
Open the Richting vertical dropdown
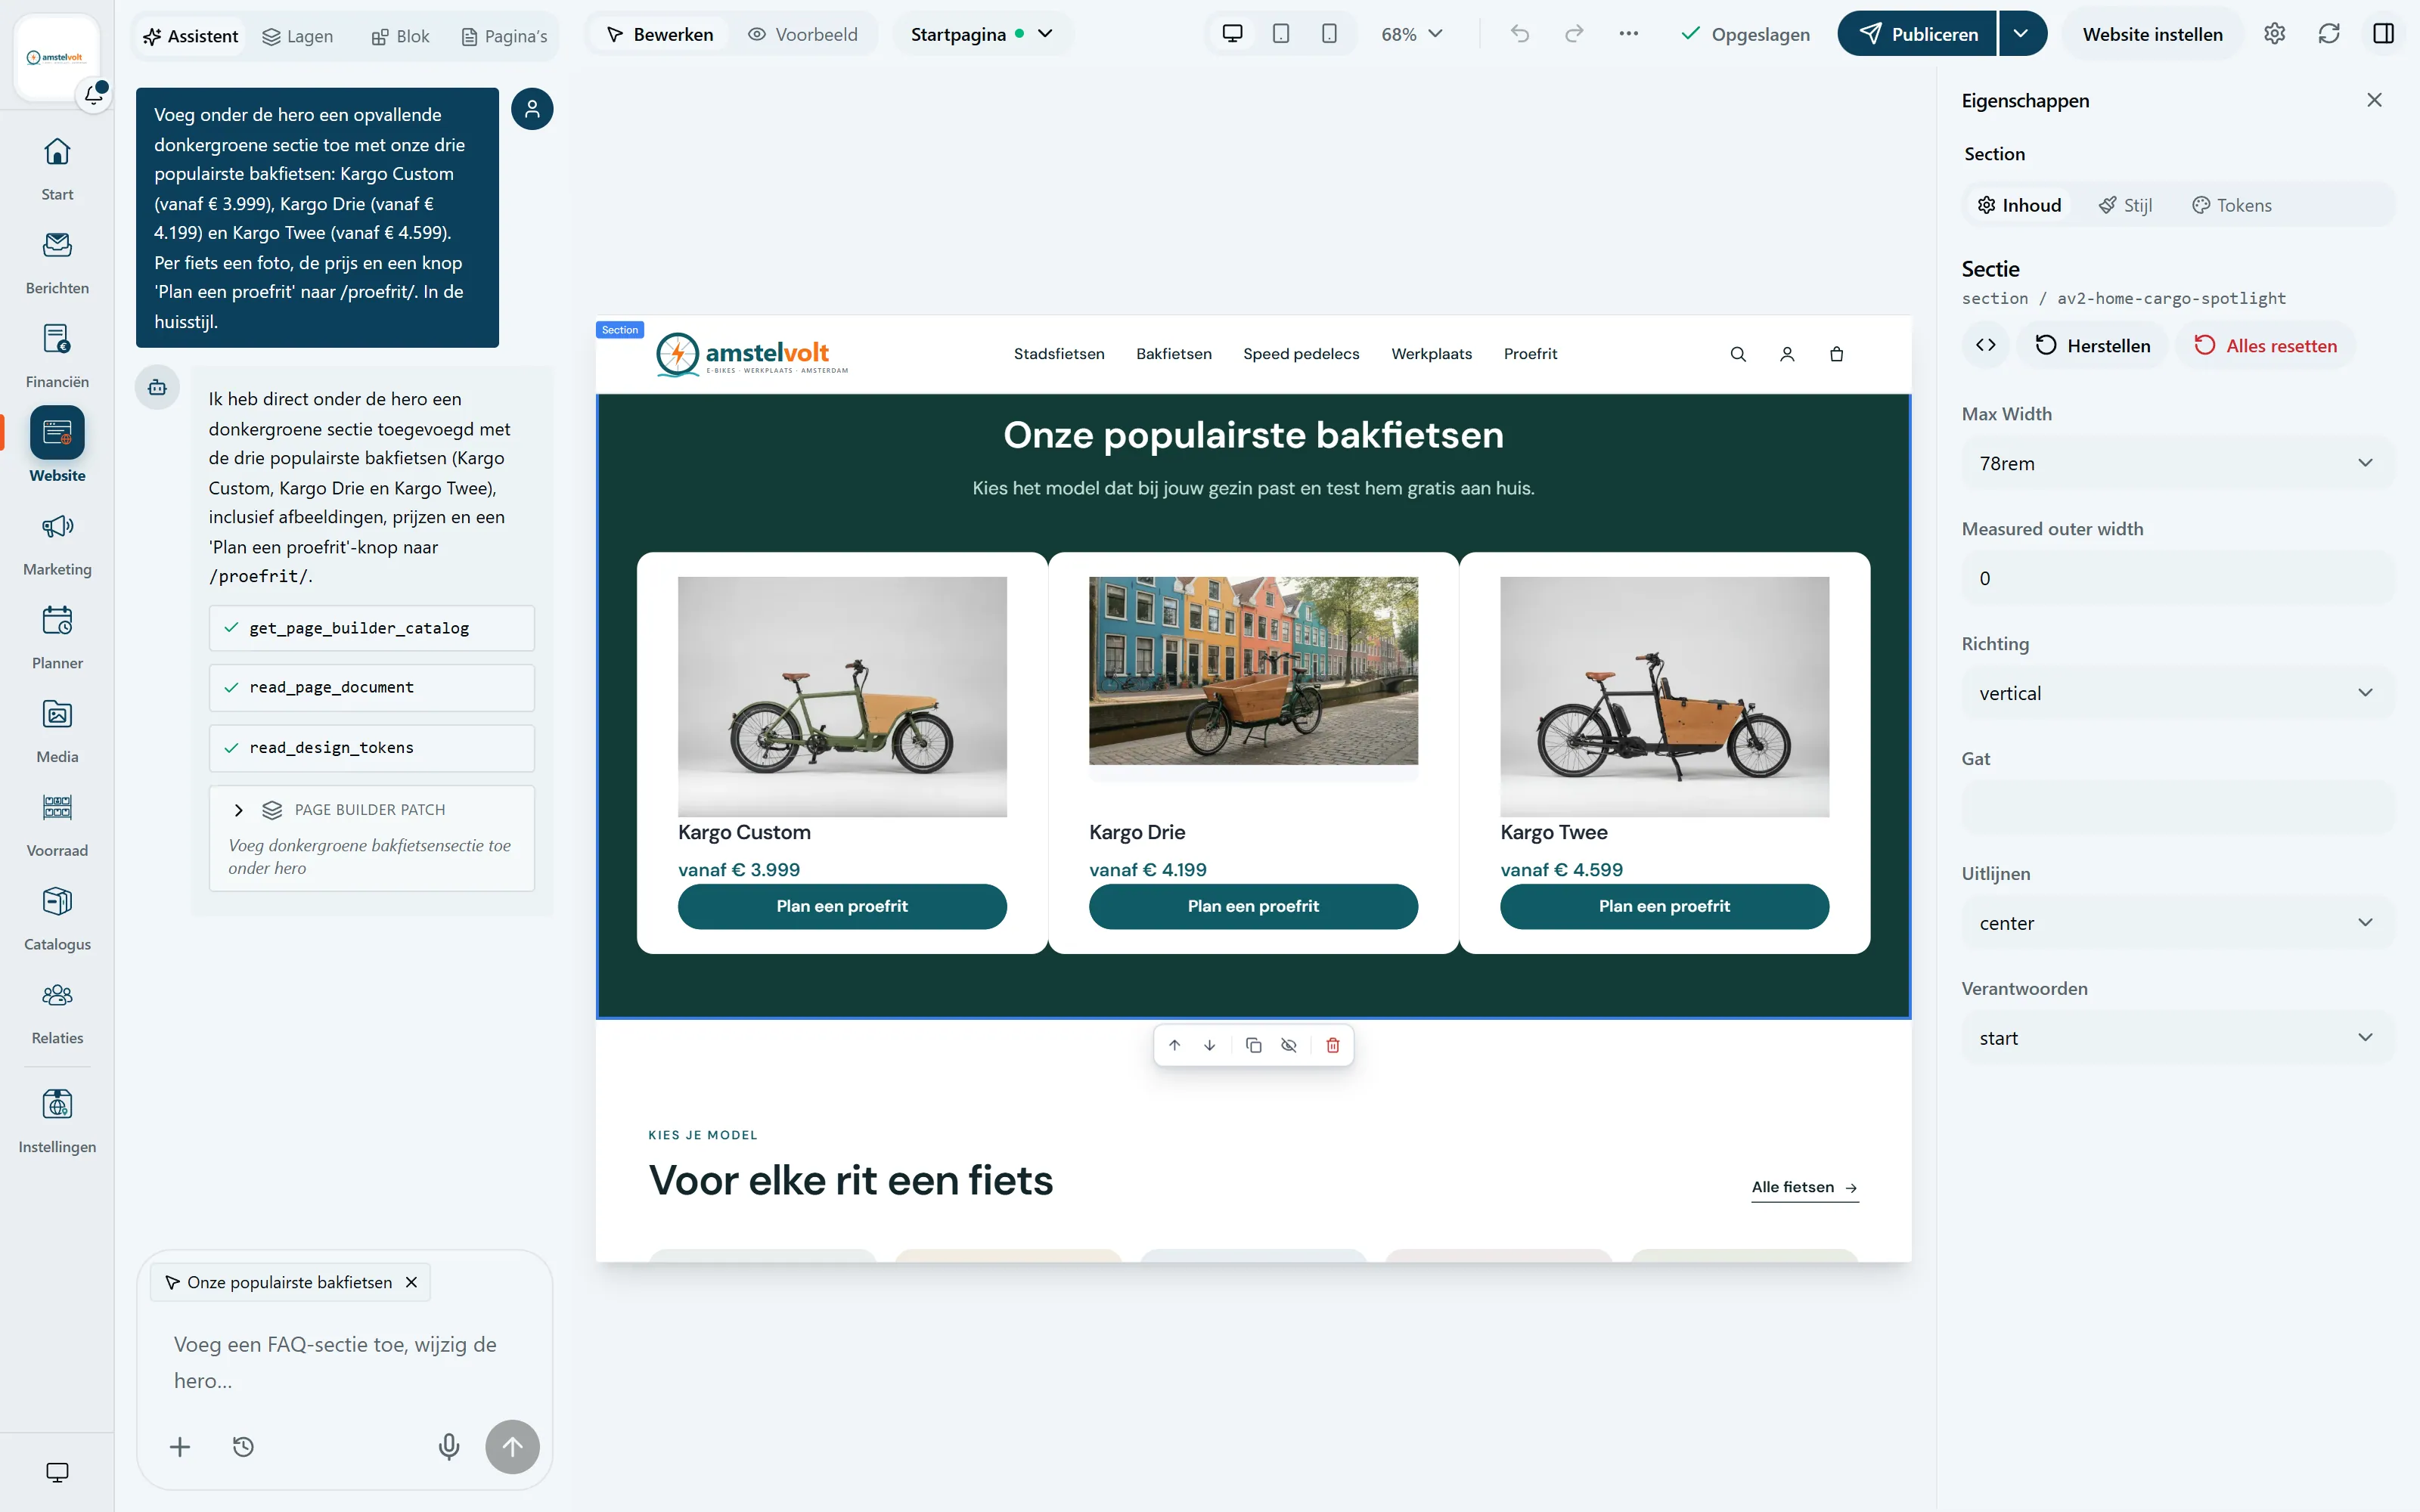pyautogui.click(x=2177, y=693)
